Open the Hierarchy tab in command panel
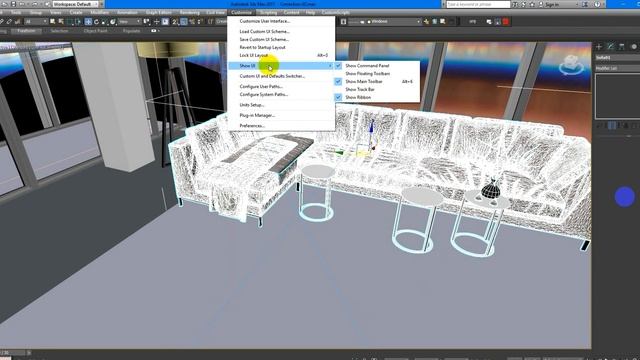The width and height of the screenshot is (640, 360). tap(622, 47)
